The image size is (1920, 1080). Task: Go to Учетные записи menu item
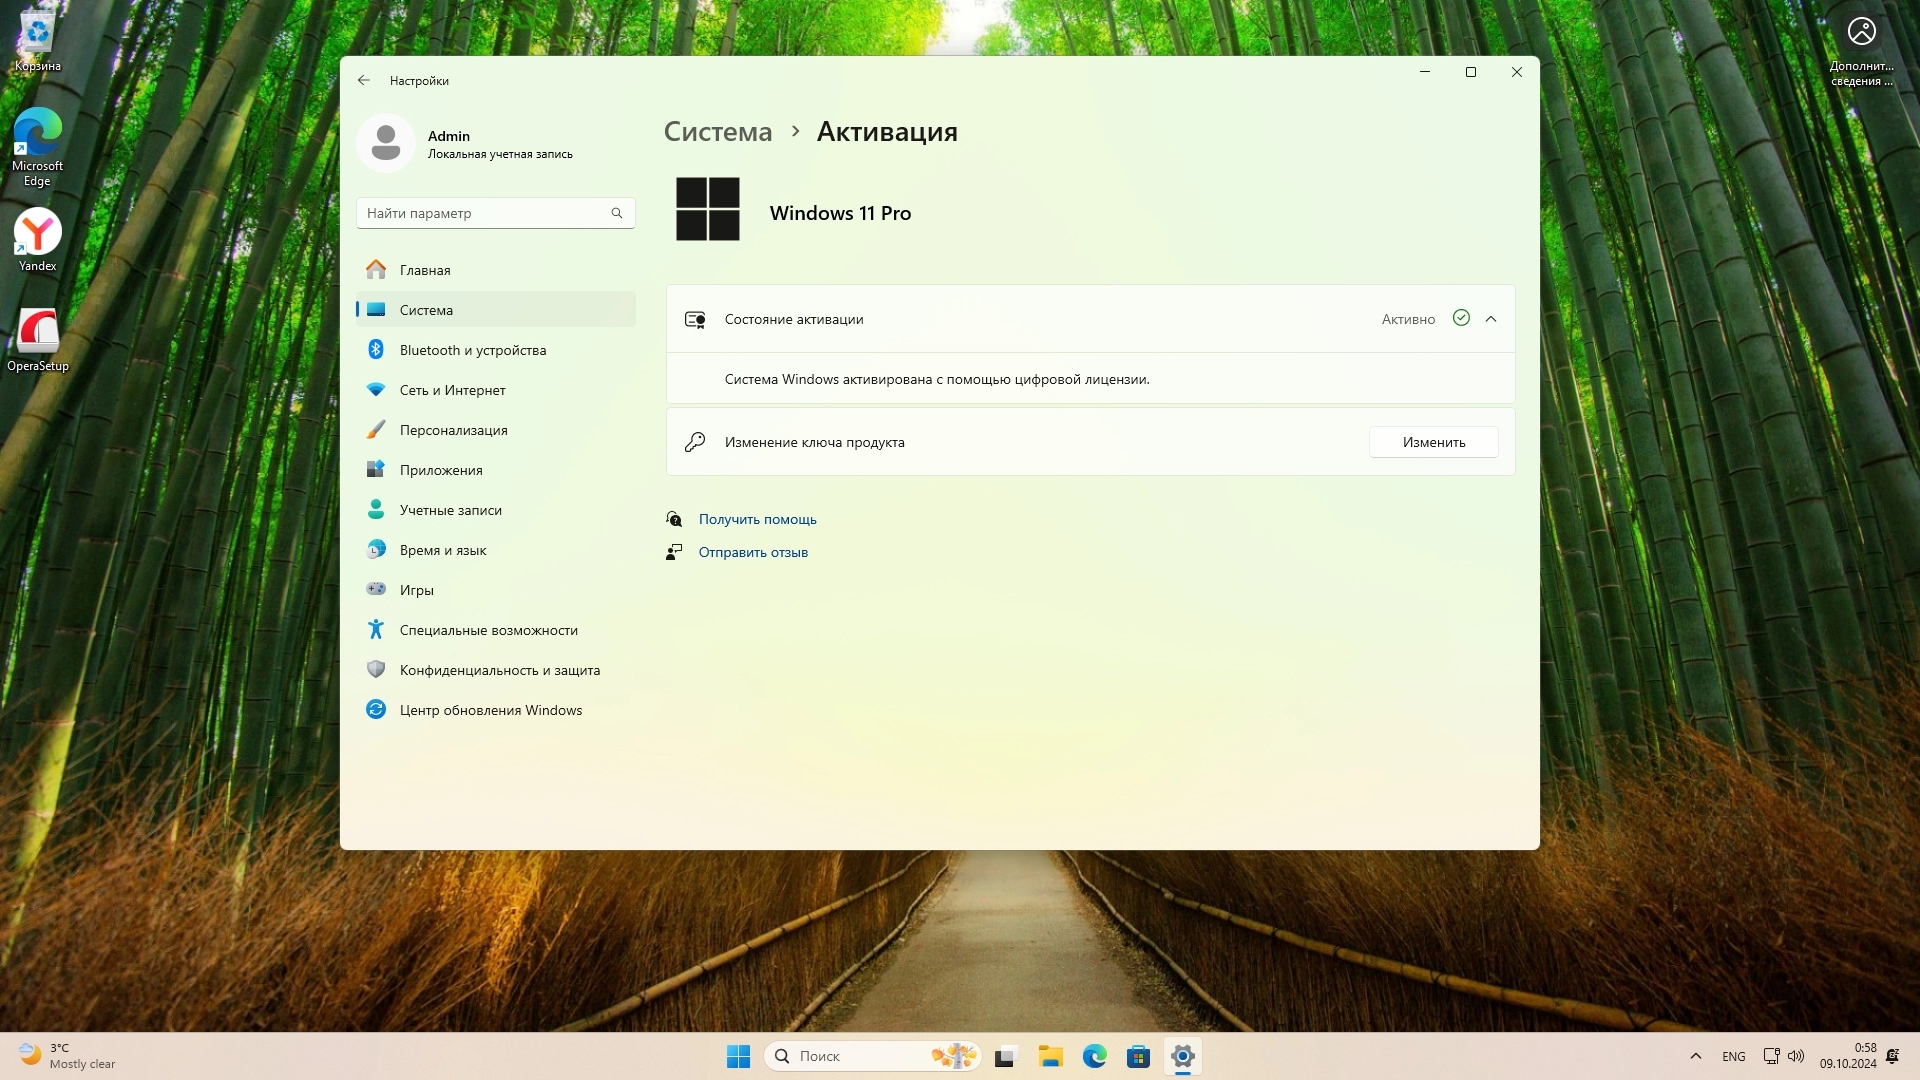point(450,510)
